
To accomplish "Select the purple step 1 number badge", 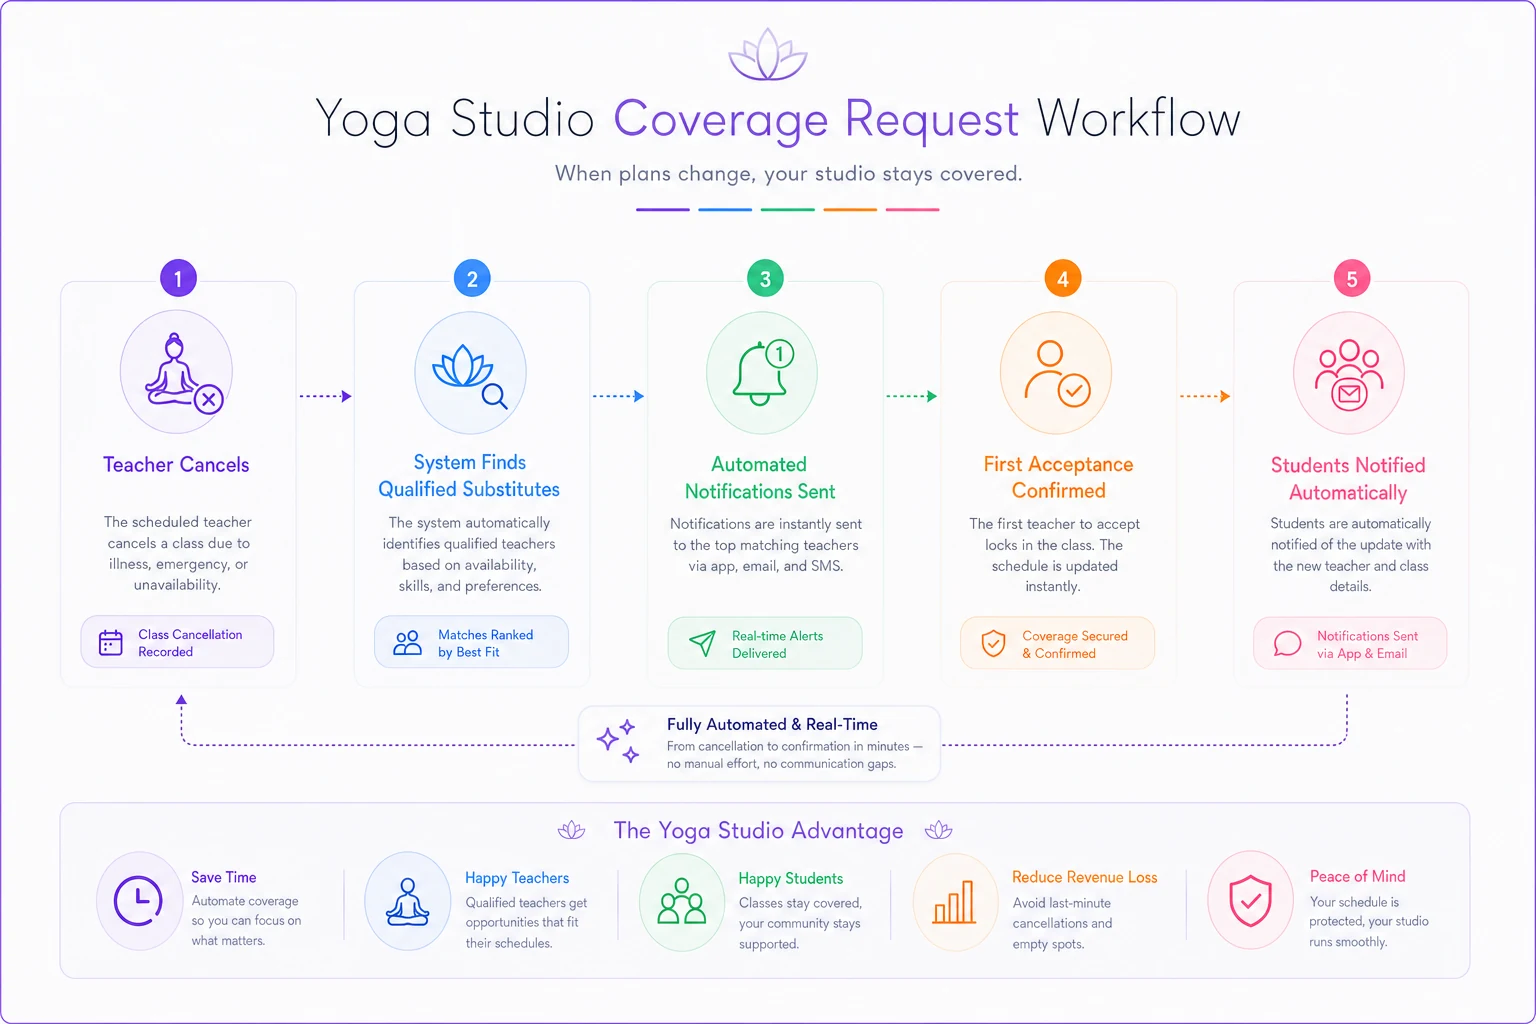I will [x=178, y=278].
